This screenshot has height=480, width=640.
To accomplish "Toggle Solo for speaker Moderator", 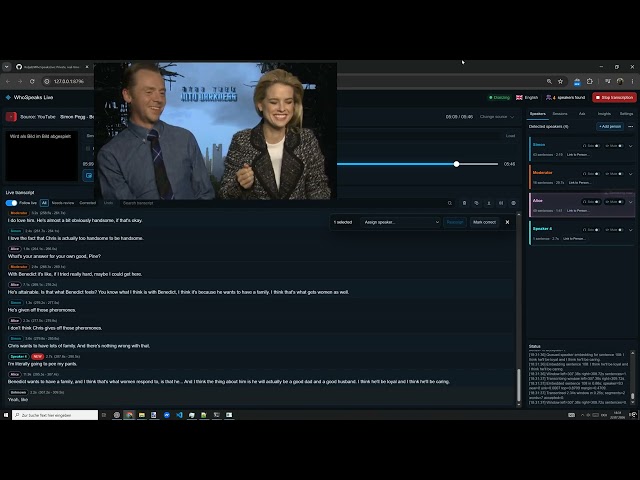I will [x=591, y=173].
